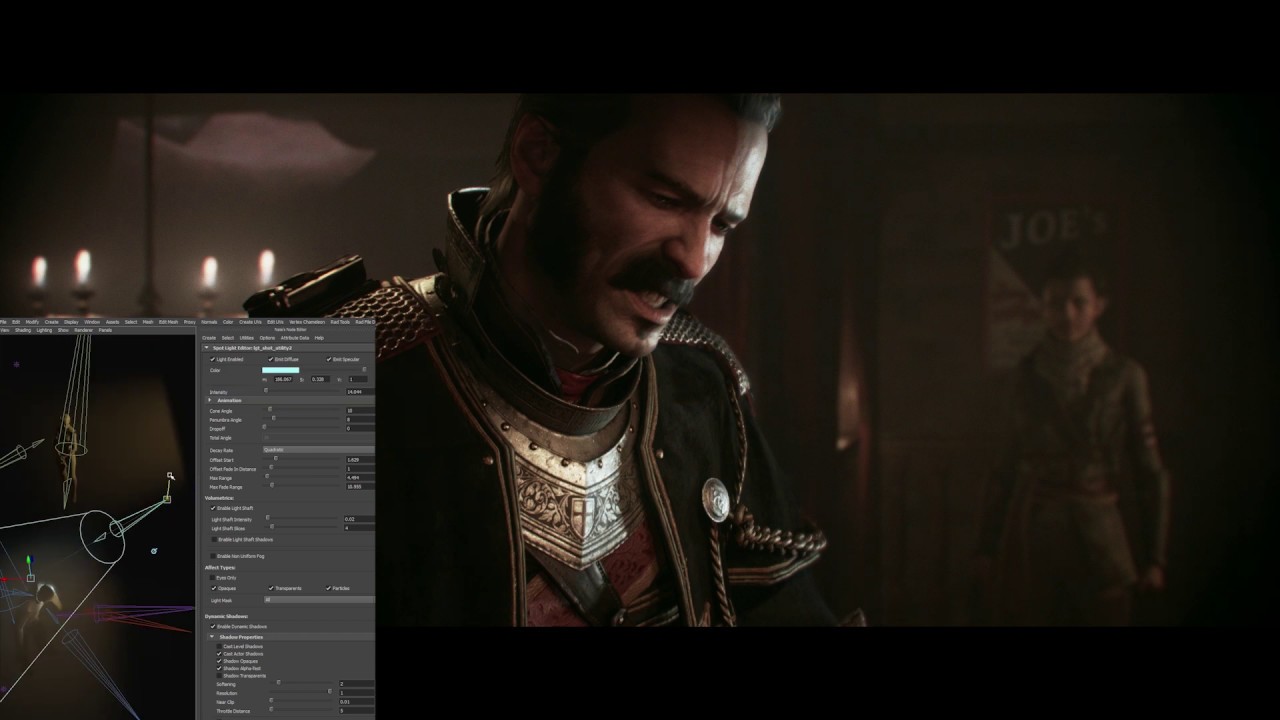This screenshot has height=720, width=1280.
Task: Uncheck Cast Actor Shadows
Action: coord(219,653)
